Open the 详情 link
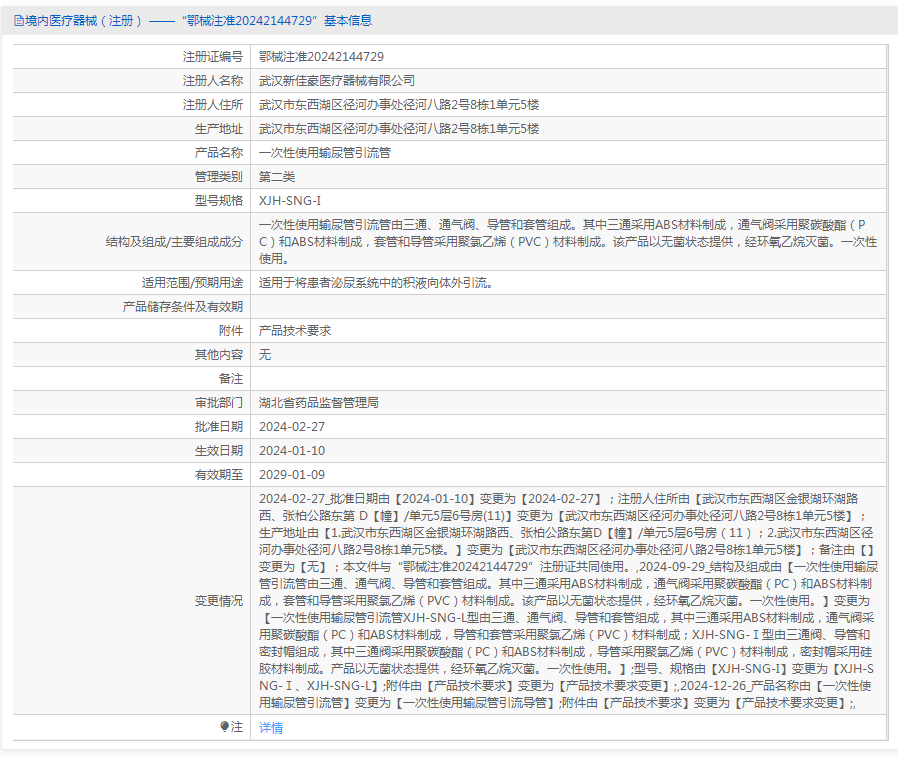 pos(271,728)
